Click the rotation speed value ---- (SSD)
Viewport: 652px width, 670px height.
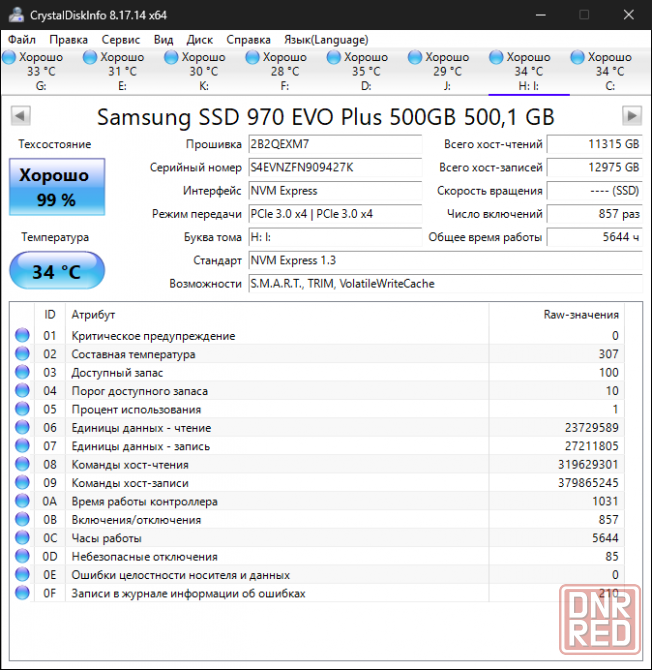point(594,191)
